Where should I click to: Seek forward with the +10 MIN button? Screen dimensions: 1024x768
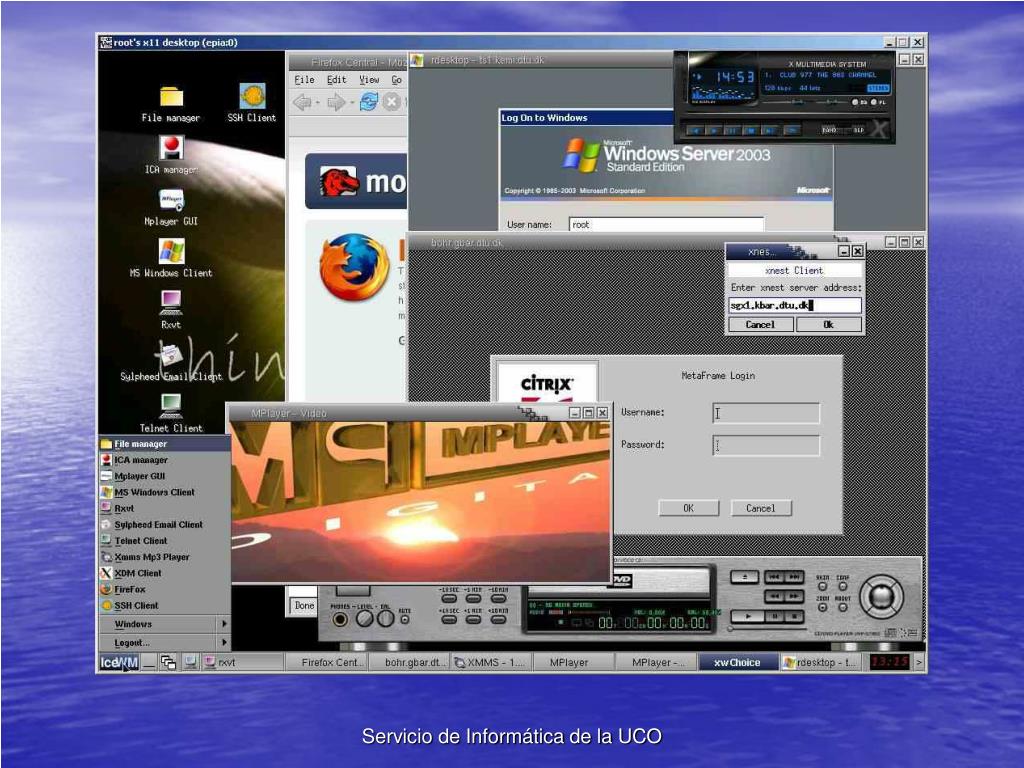(499, 618)
